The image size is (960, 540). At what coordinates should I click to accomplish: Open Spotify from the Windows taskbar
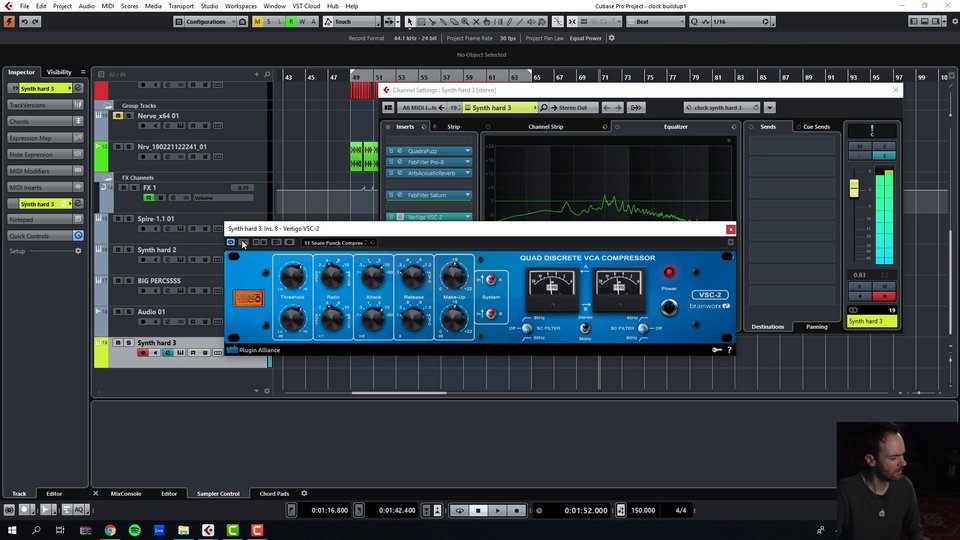(x=135, y=530)
